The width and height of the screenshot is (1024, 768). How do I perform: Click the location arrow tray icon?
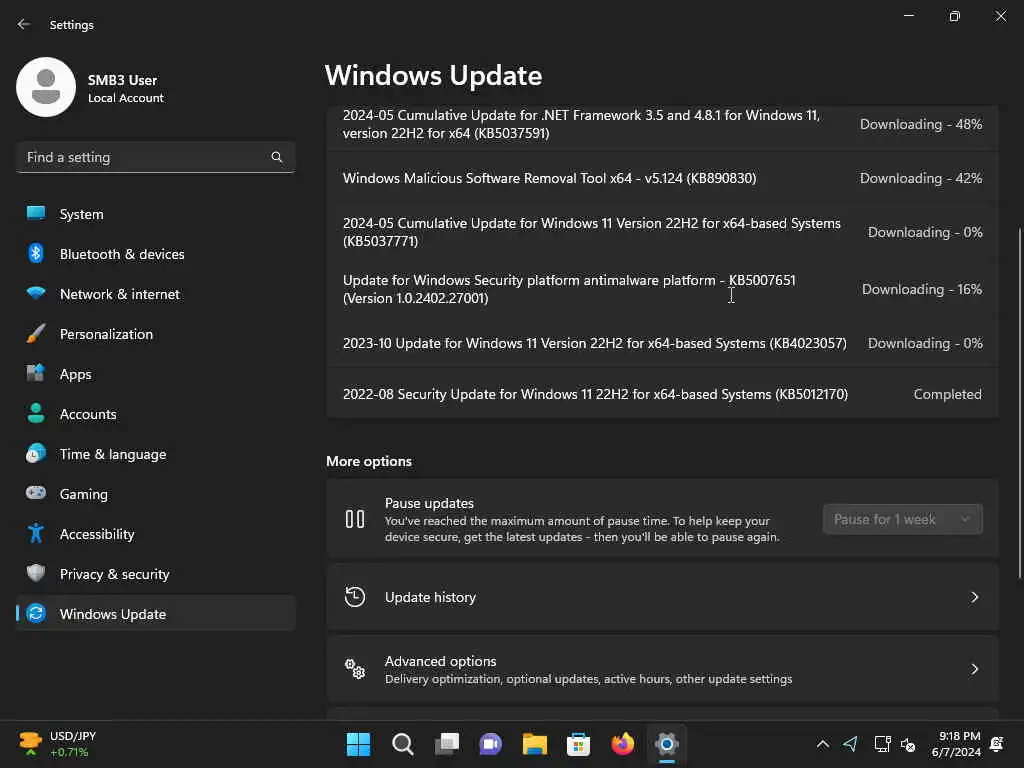(850, 744)
